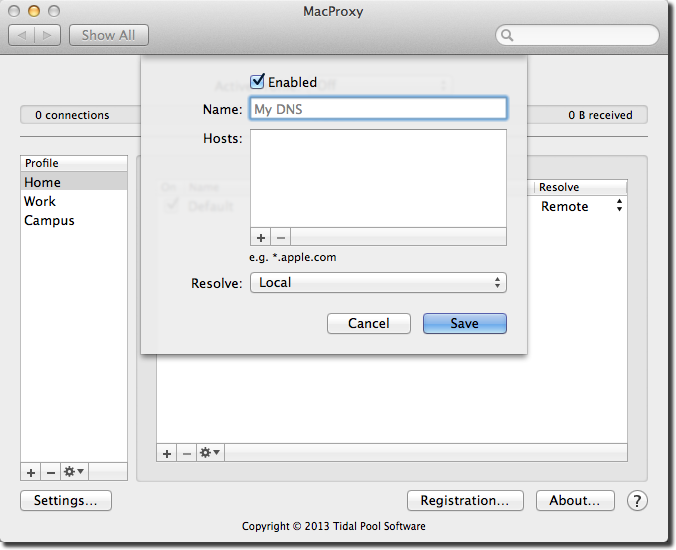Click the search field in the toolbar
The height and width of the screenshot is (550, 676).
tap(577, 35)
